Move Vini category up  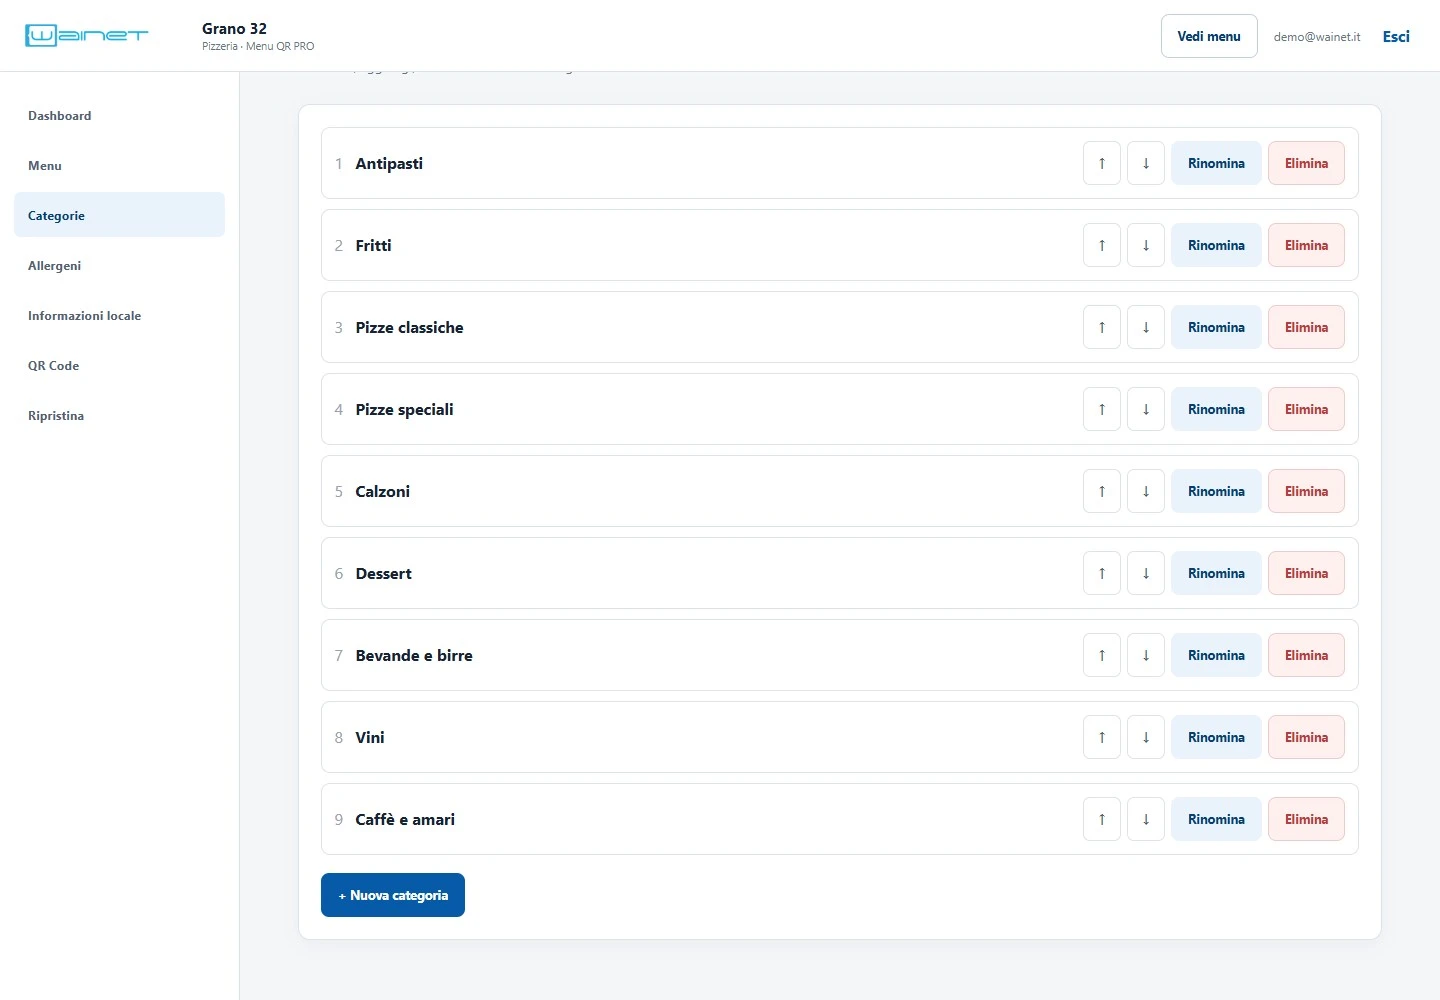point(1102,737)
